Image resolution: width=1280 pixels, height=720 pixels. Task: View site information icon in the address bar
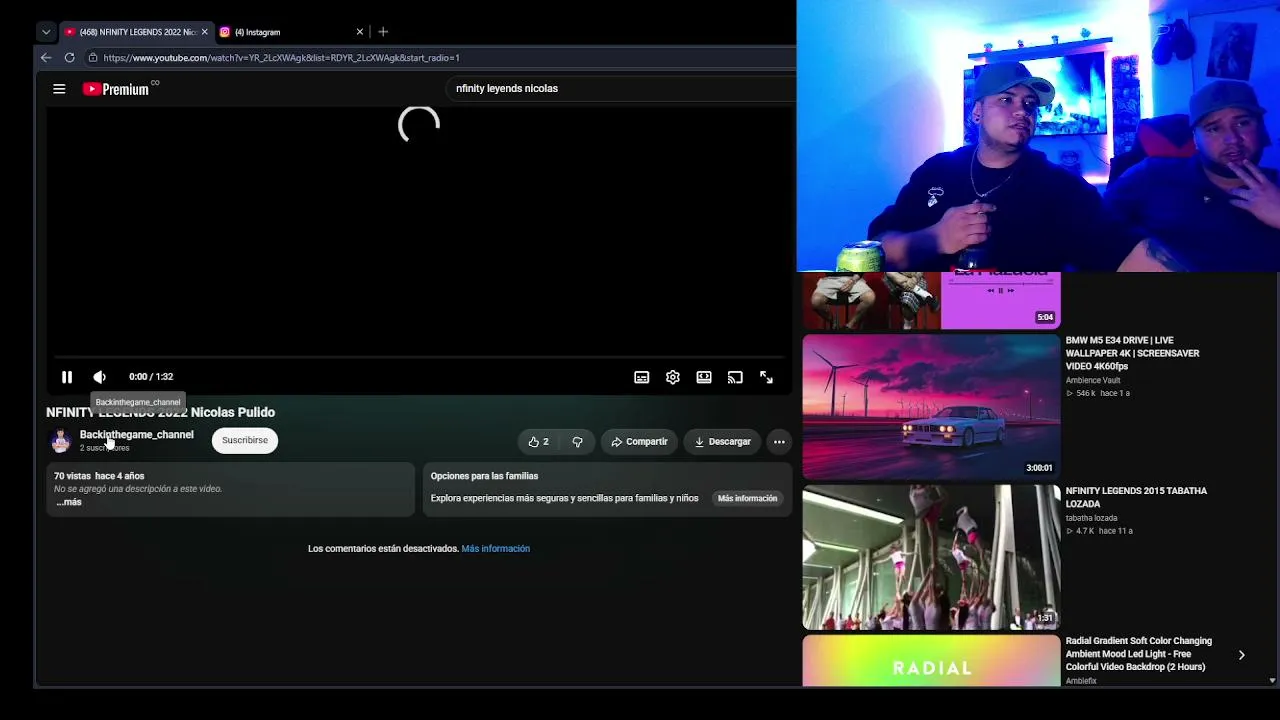(x=93, y=57)
